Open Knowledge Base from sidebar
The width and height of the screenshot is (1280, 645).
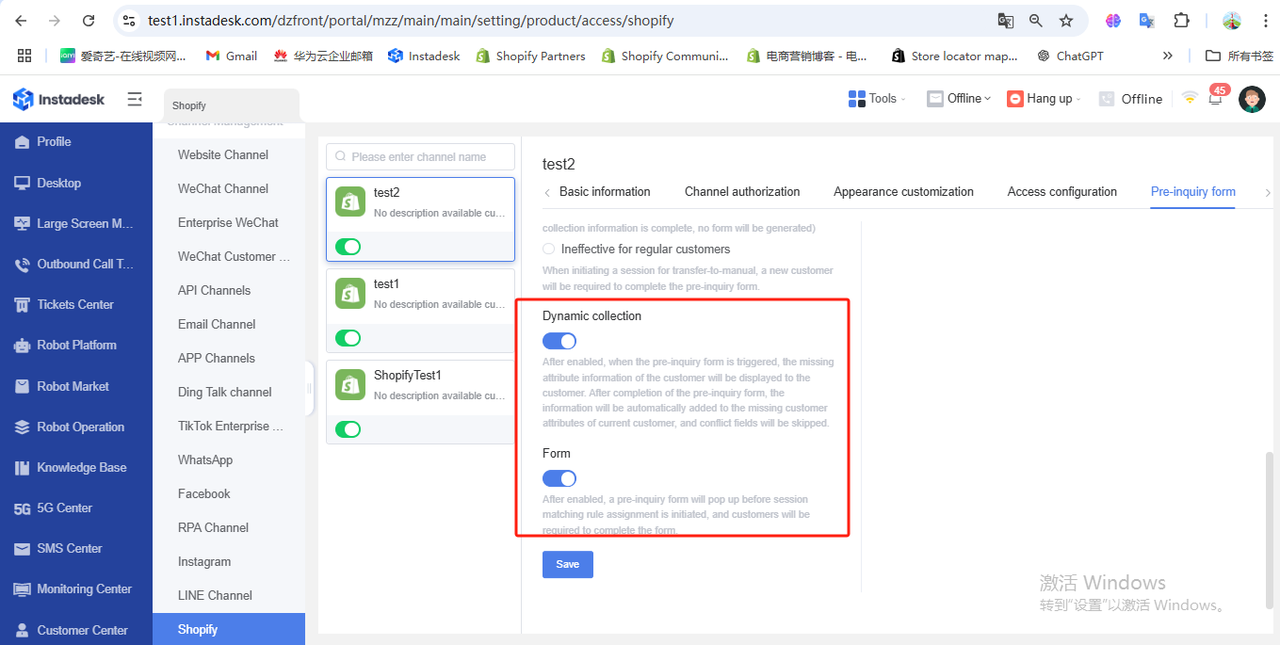[81, 467]
